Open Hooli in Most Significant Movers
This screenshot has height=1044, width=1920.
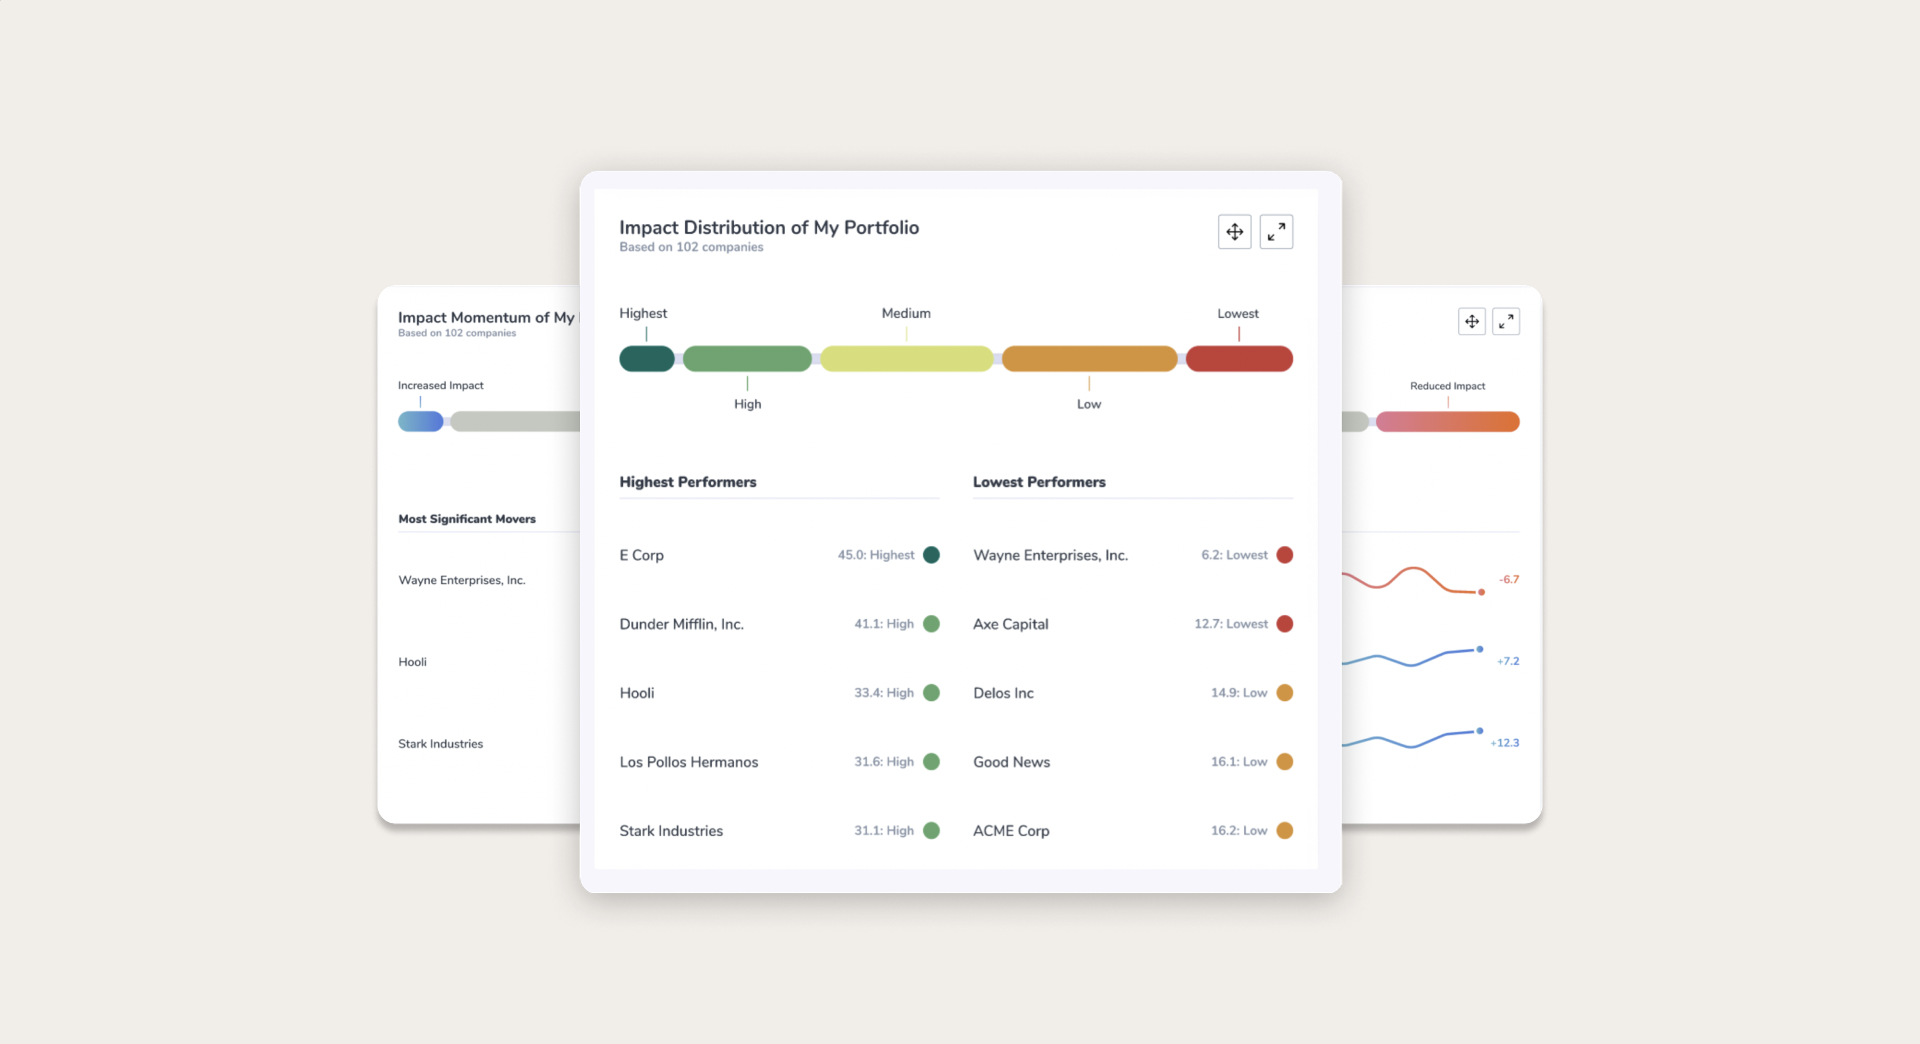[x=412, y=662]
